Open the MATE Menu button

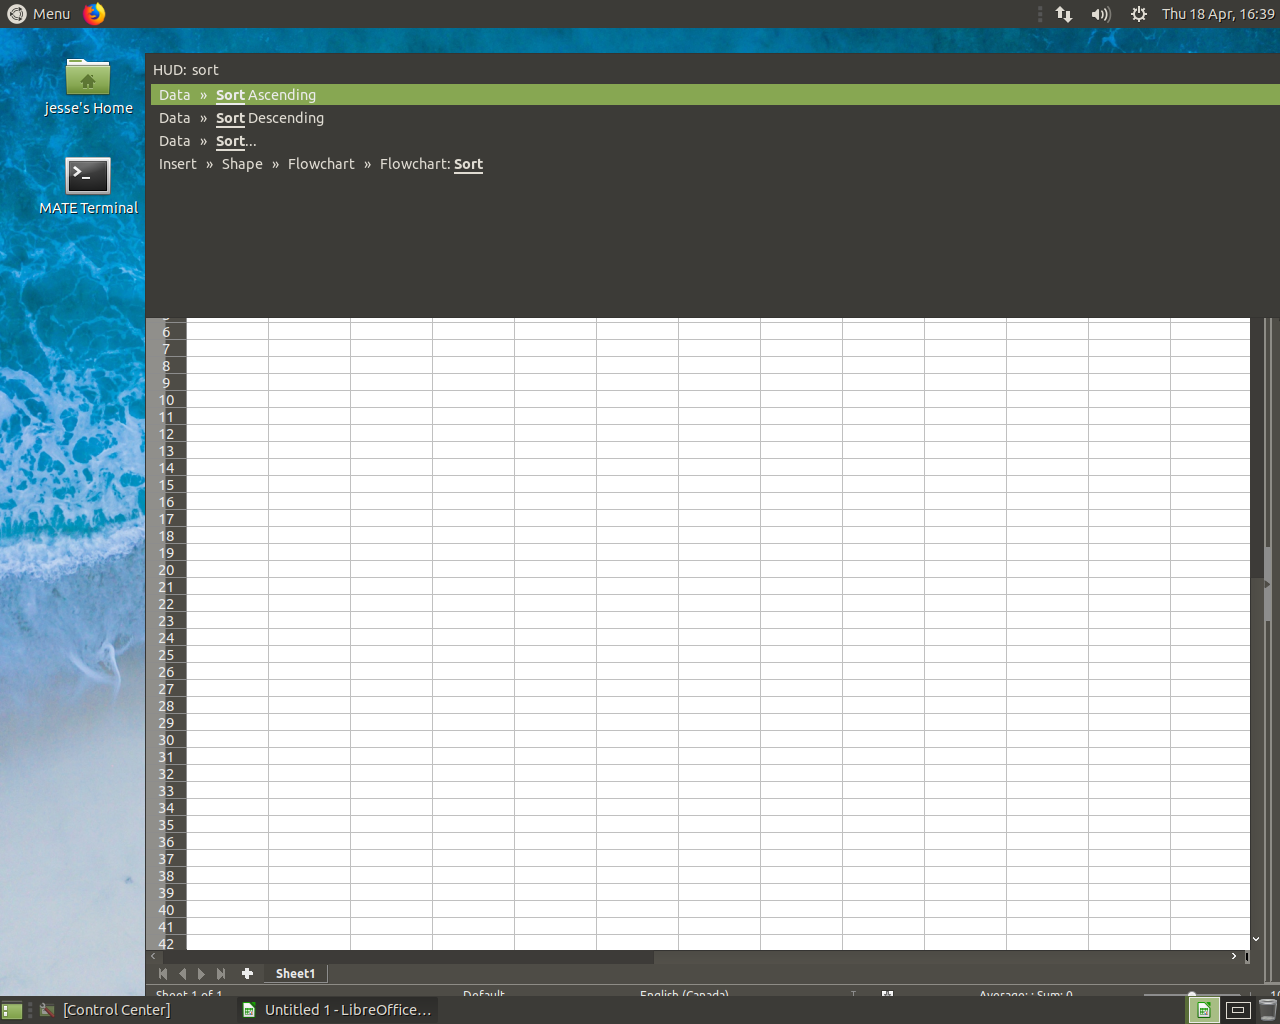point(39,14)
